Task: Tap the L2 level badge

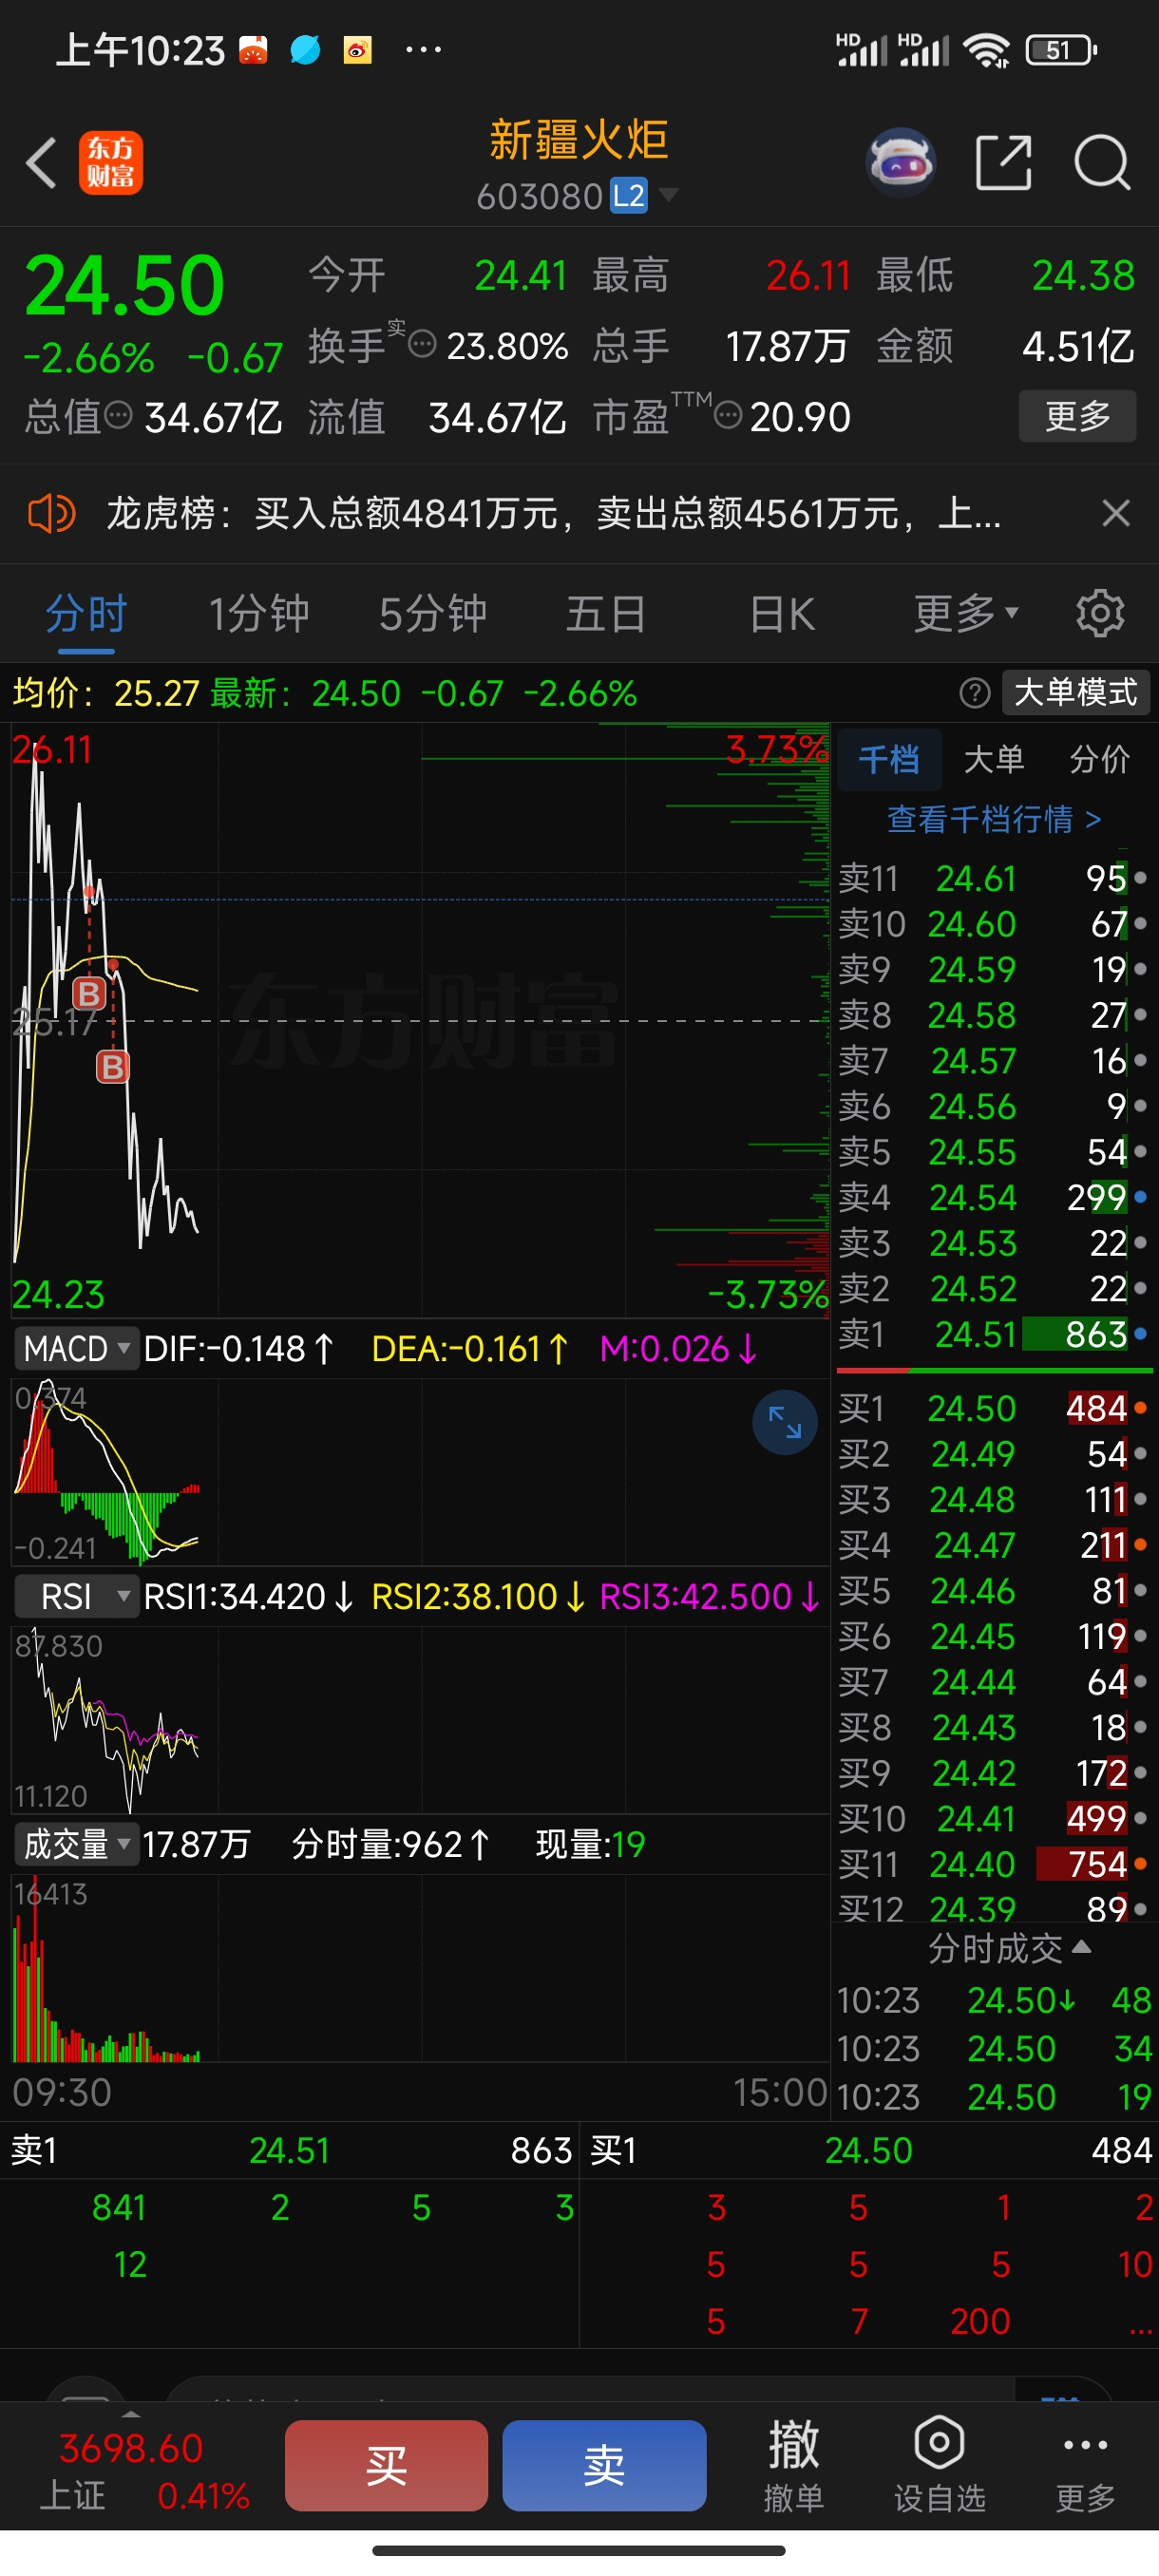Action: [629, 195]
